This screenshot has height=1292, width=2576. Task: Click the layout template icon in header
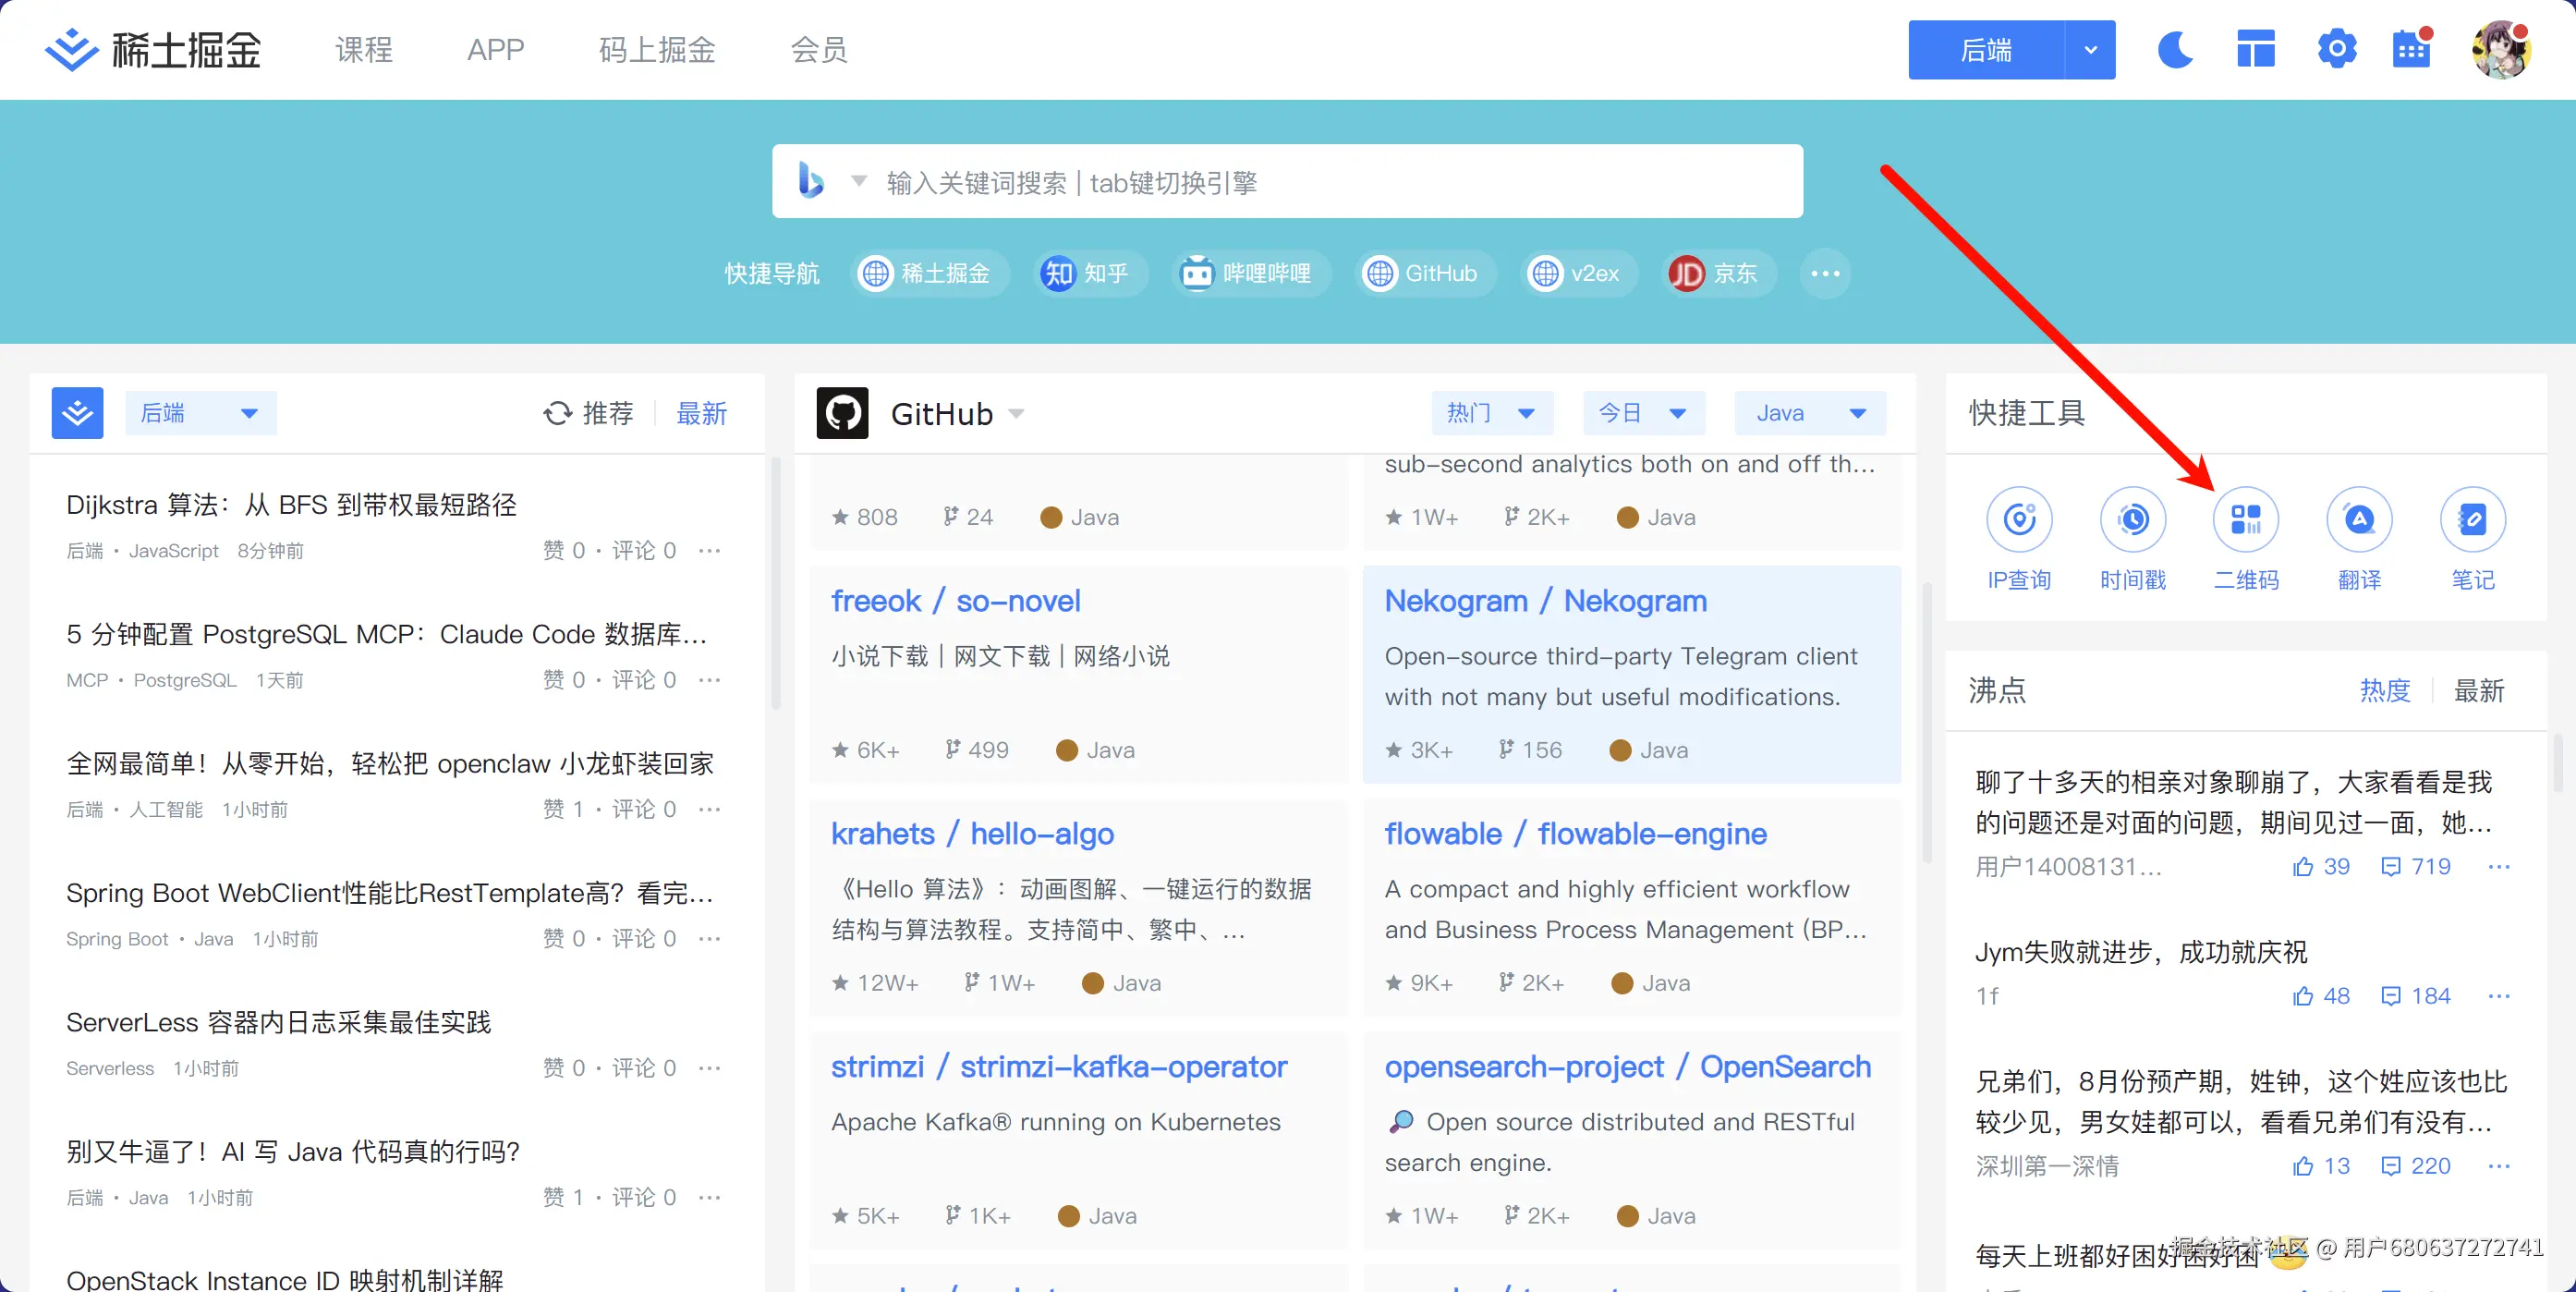point(2255,49)
